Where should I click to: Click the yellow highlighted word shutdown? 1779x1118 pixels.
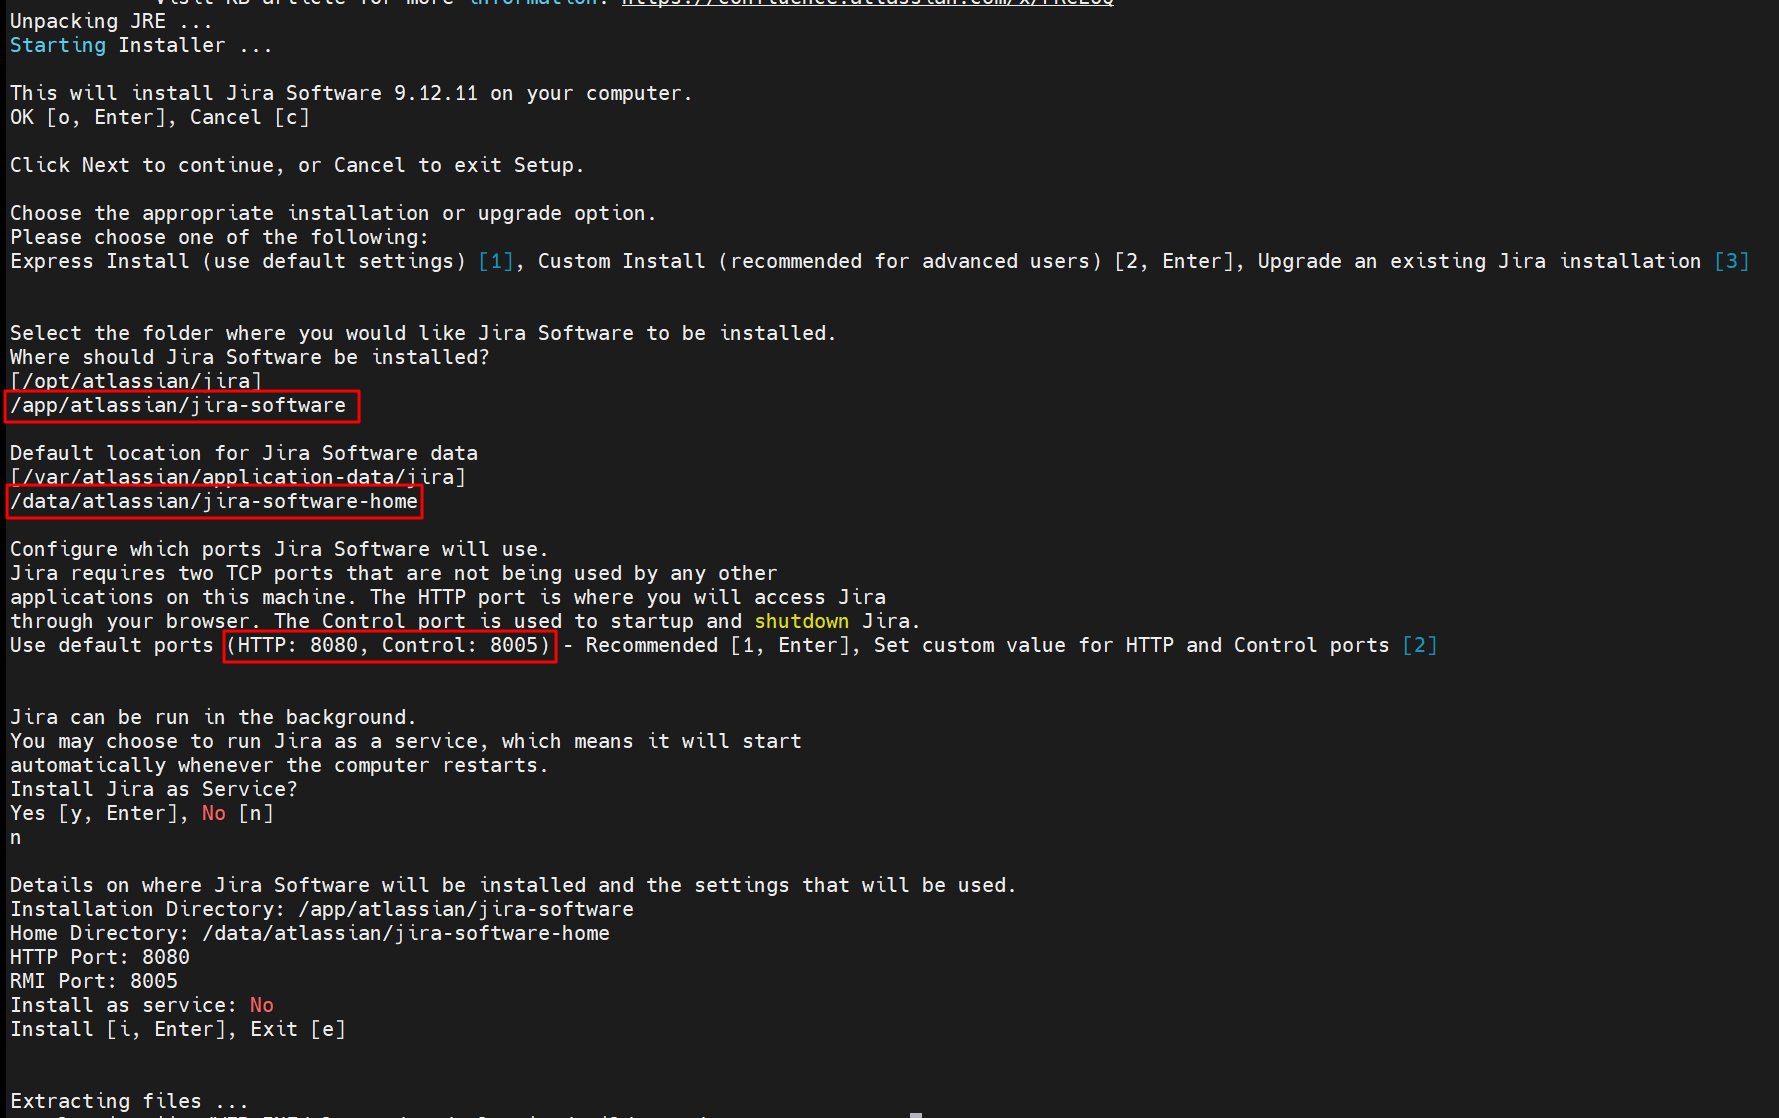[801, 622]
